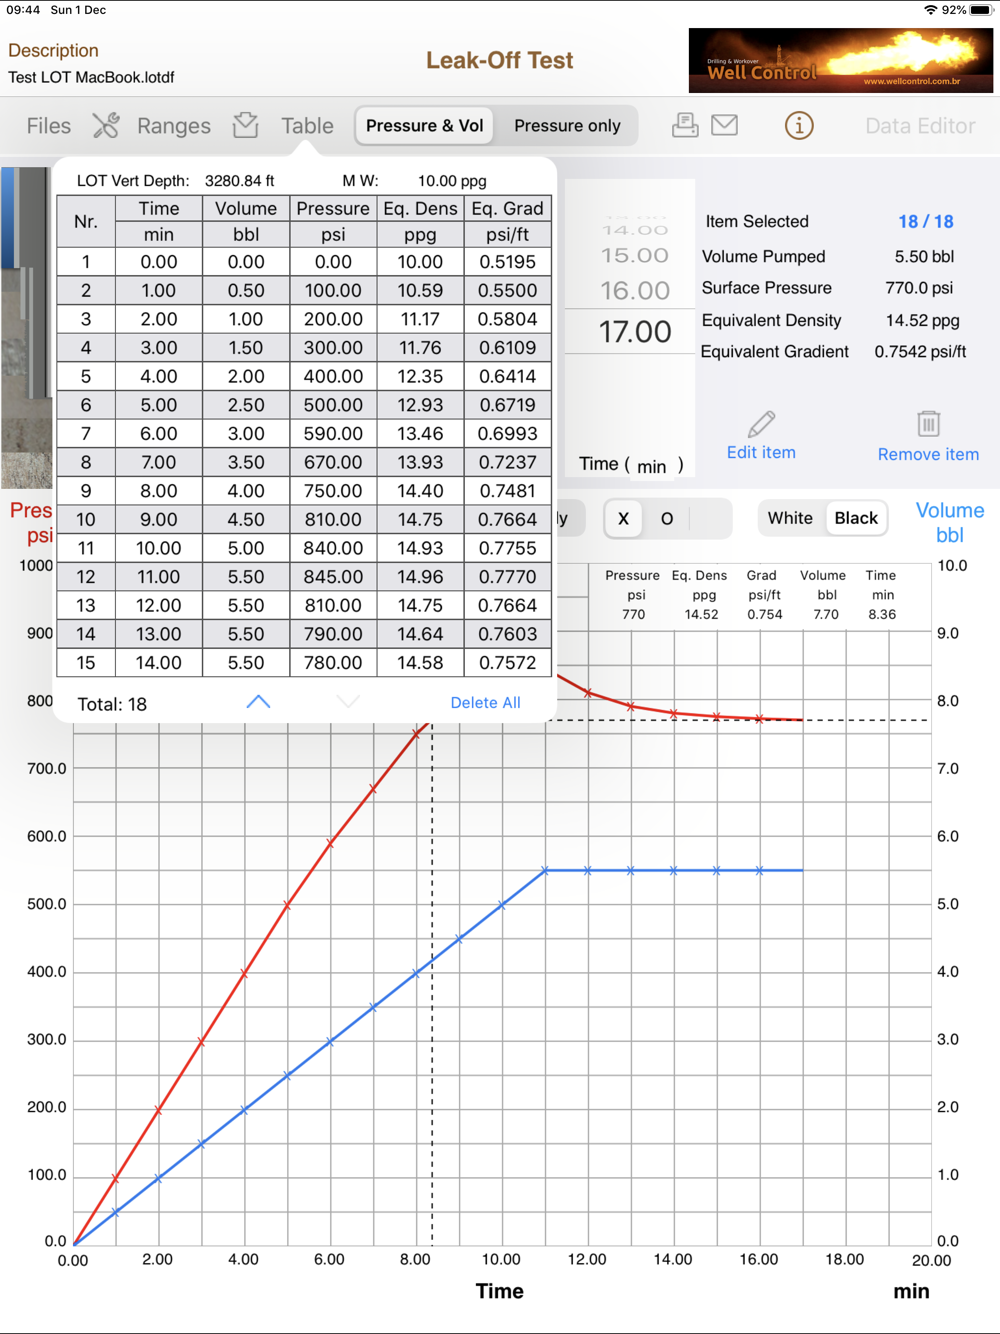Tap the printer icon
1000x1334 pixels.
tap(685, 125)
